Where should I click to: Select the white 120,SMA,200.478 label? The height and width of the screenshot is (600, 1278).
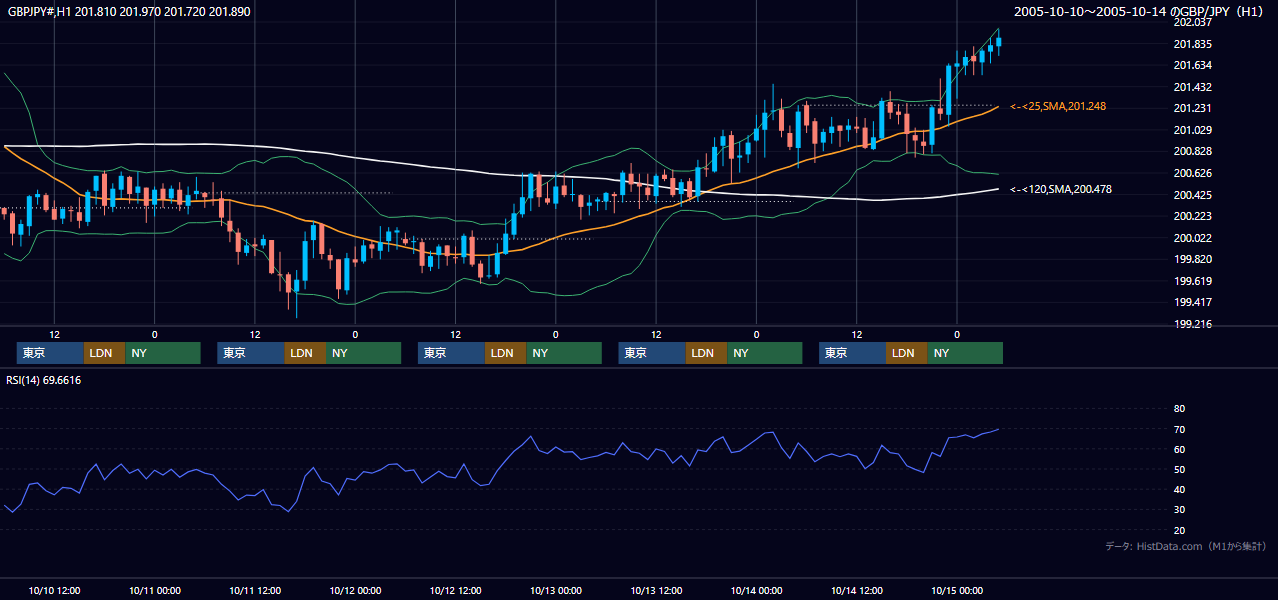click(1060, 189)
